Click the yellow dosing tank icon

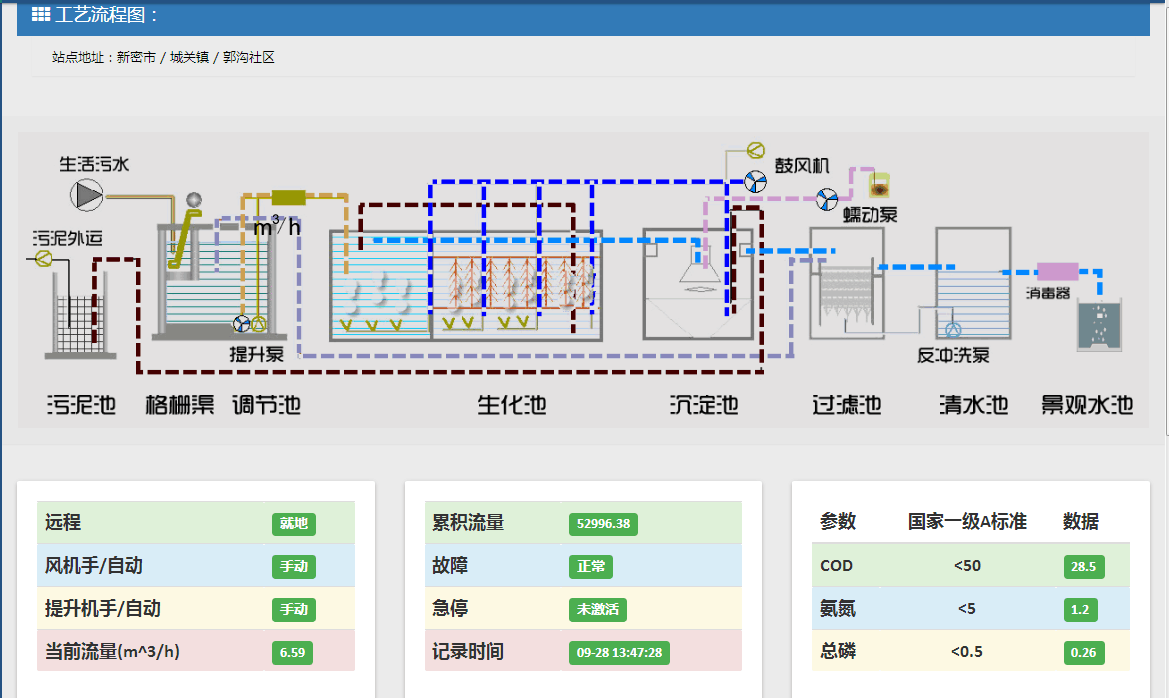[879, 184]
